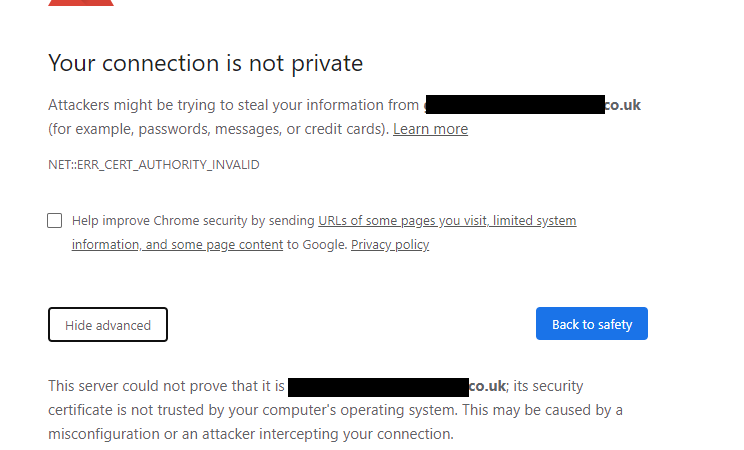
Task: Click the 'This server could not prove' text
Action: (x=165, y=386)
